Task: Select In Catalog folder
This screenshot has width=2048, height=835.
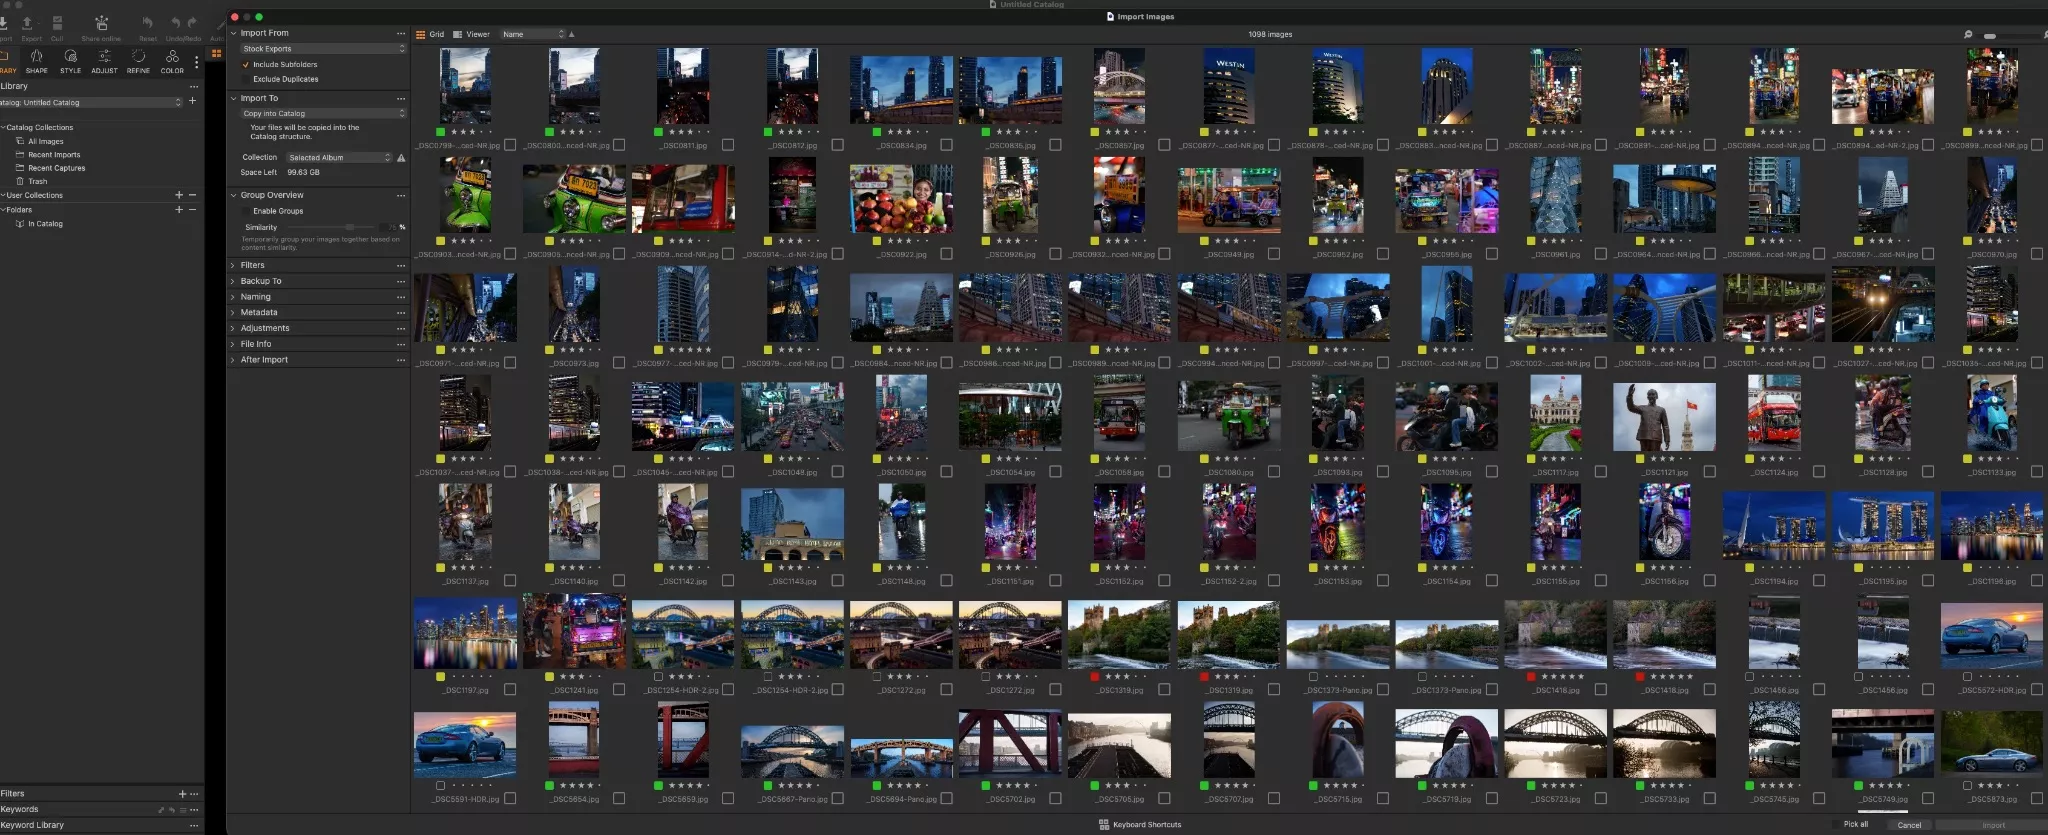Action: click(45, 224)
